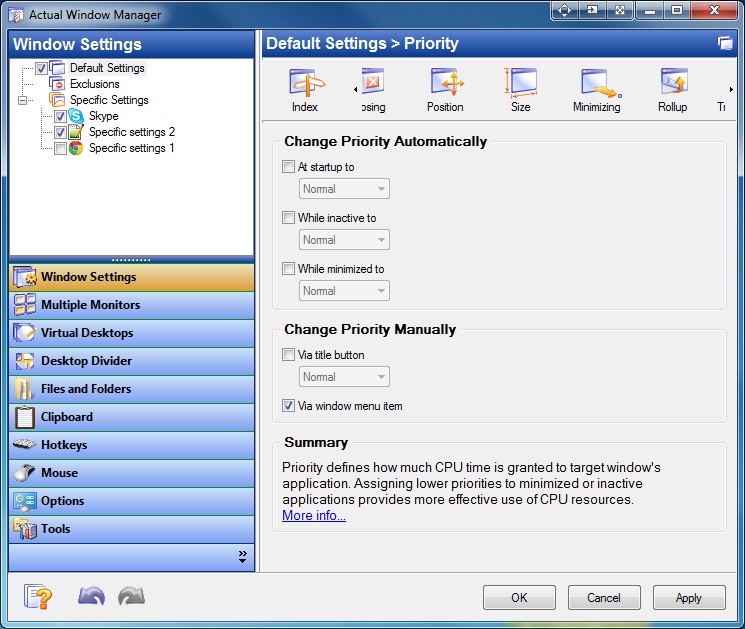Enable the While inactive to checkbox

[x=288, y=218]
